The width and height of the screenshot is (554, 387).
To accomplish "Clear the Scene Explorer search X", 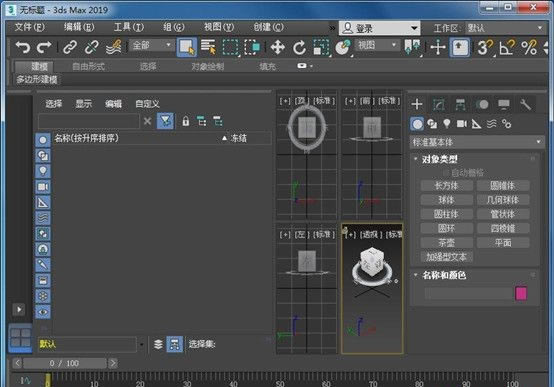I will 147,121.
